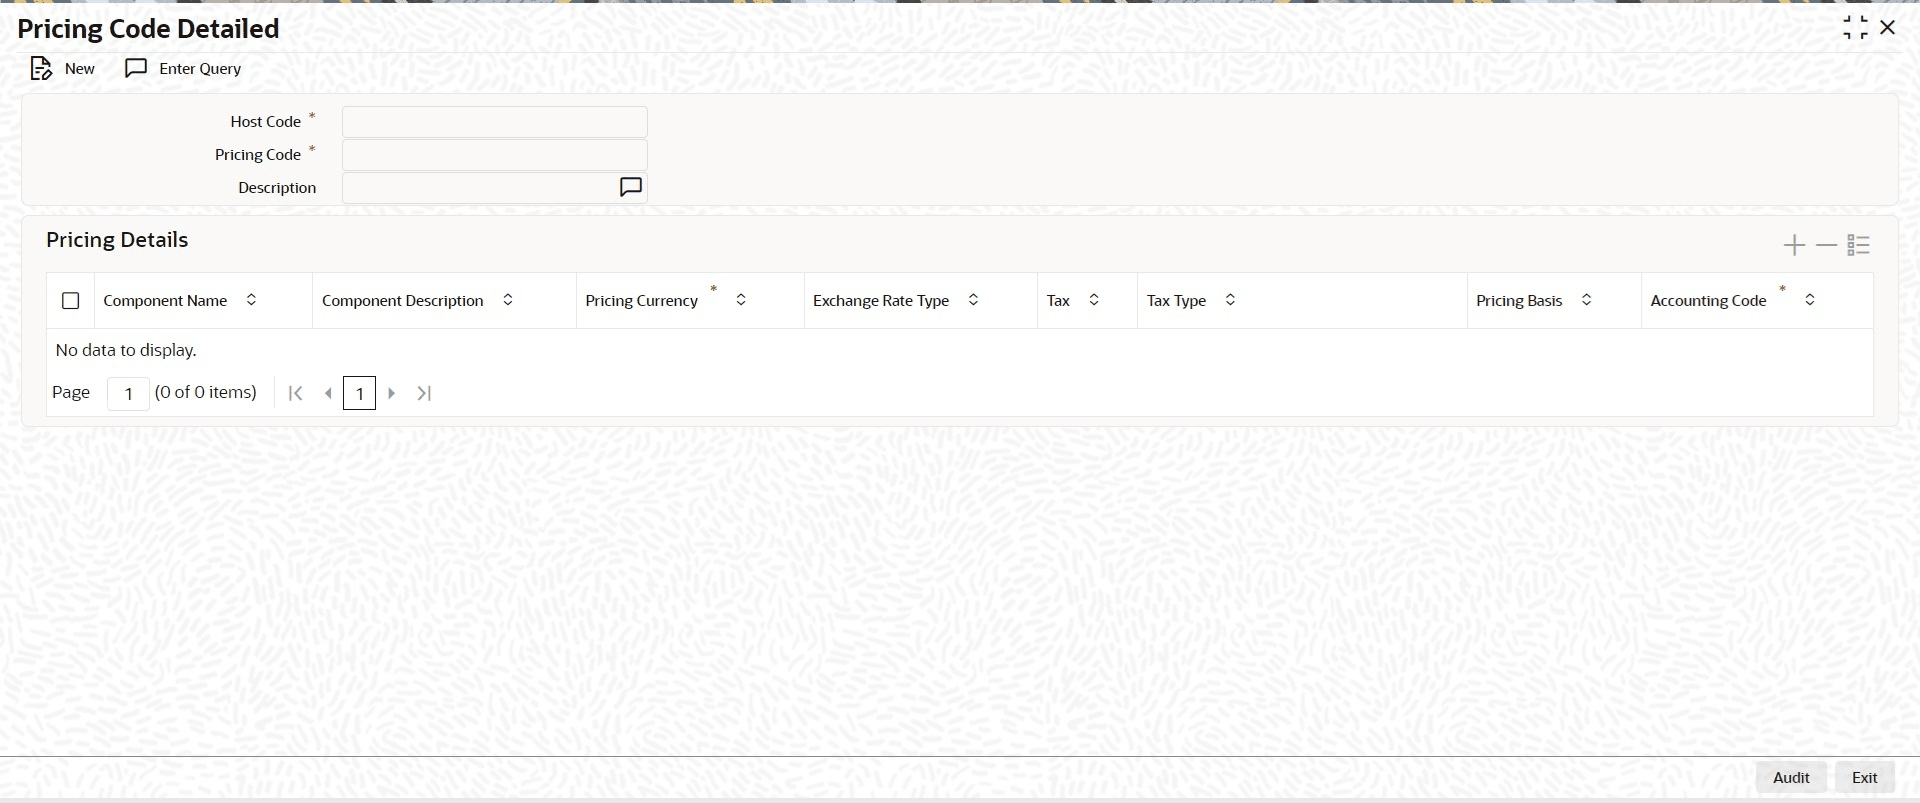Focus the Pricing Code input field
The image size is (1920, 803).
click(x=495, y=155)
